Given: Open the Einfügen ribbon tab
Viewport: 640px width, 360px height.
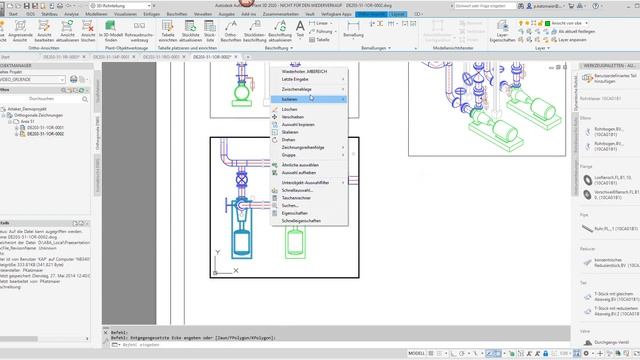Looking at the screenshot, I should pyautogui.click(x=151, y=14).
